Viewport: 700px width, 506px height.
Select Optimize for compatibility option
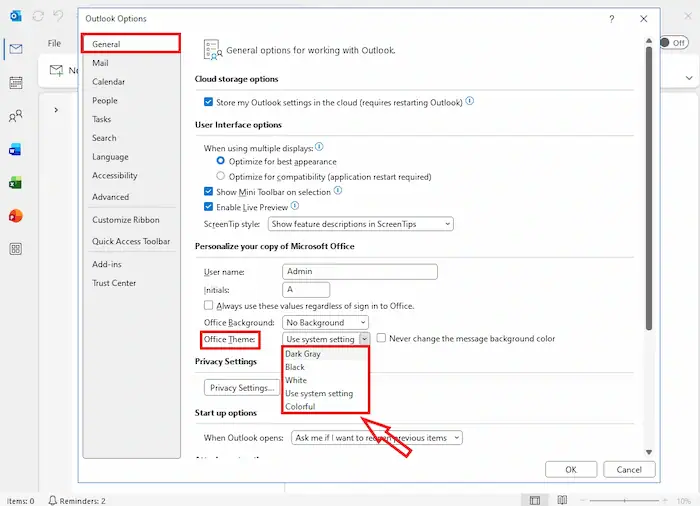221,176
